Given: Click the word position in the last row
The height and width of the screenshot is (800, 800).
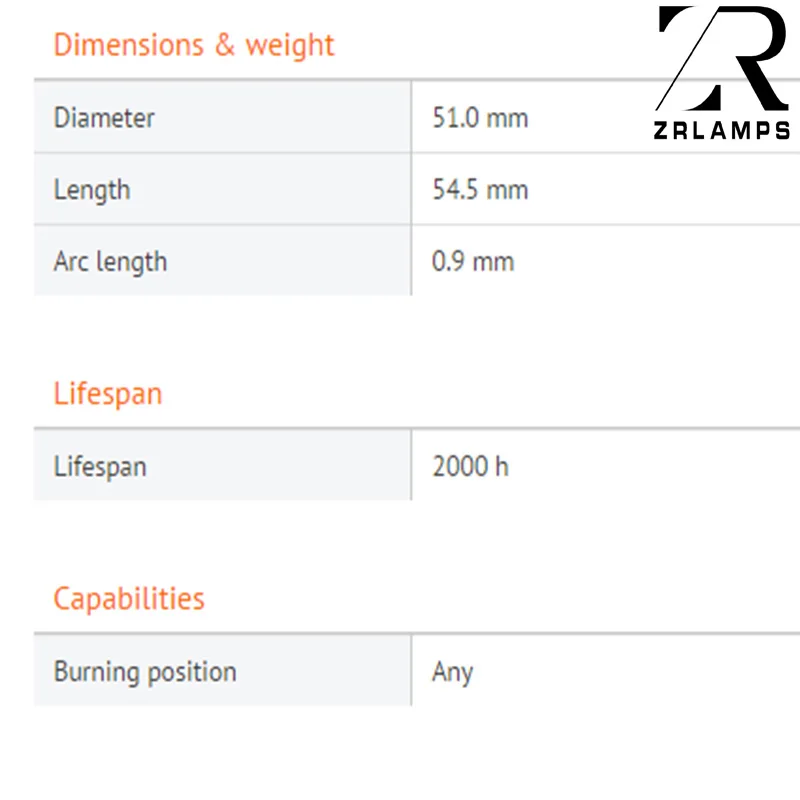Looking at the screenshot, I should [190, 672].
